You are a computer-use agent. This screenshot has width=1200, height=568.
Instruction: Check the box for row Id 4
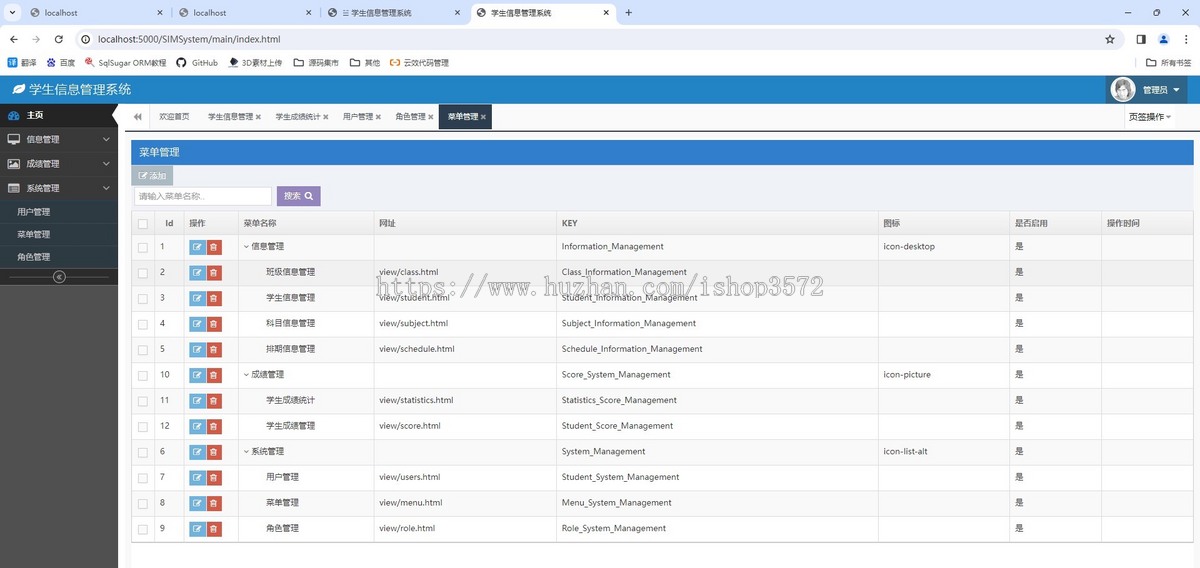(x=143, y=324)
